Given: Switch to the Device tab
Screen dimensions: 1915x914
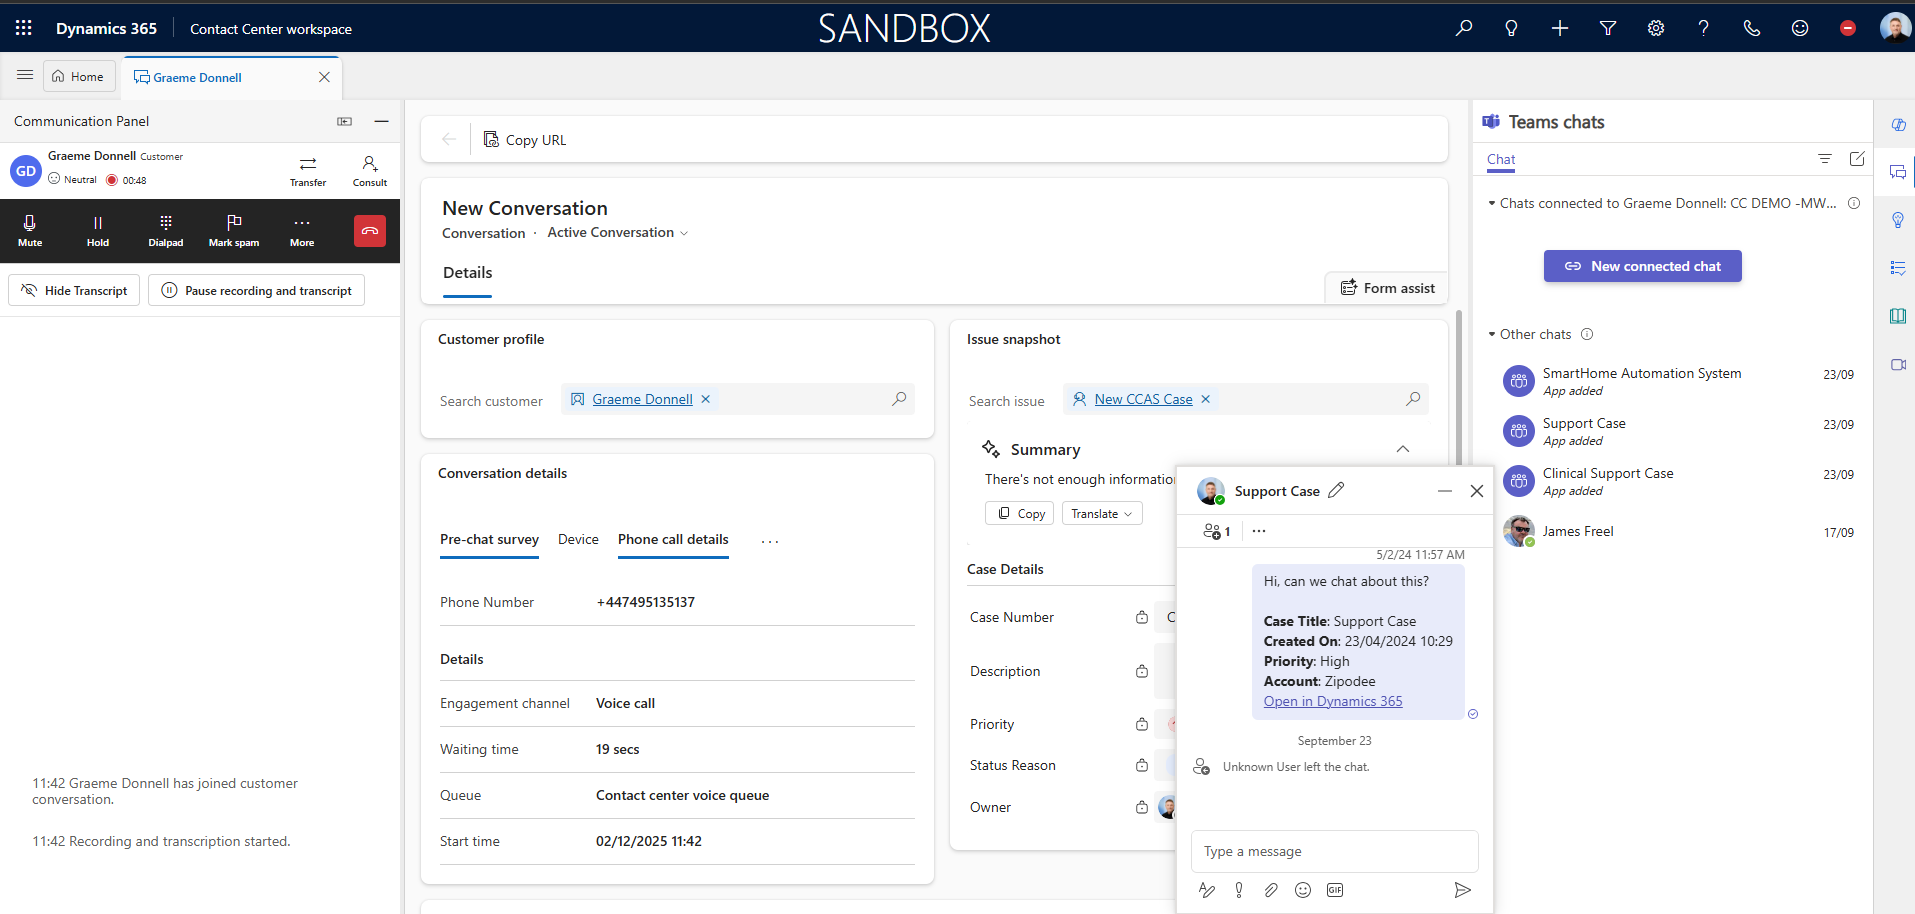Looking at the screenshot, I should [578, 540].
